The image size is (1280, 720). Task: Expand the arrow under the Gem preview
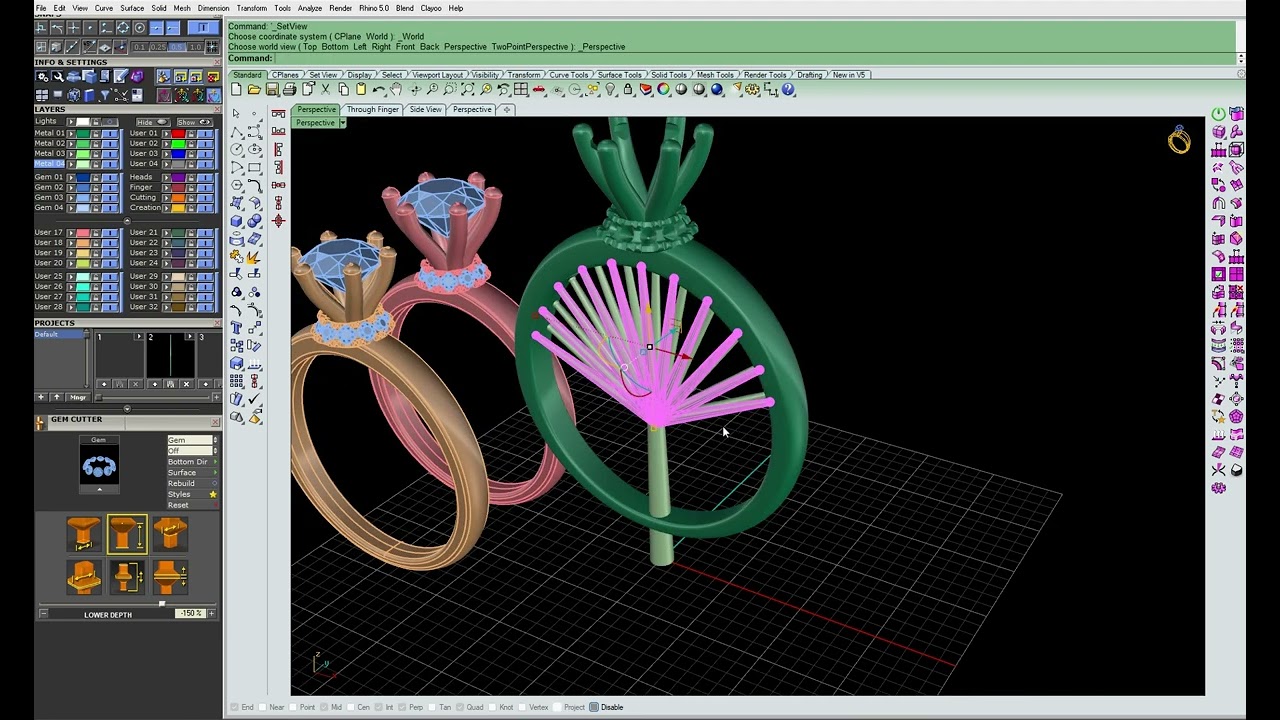tap(99, 490)
